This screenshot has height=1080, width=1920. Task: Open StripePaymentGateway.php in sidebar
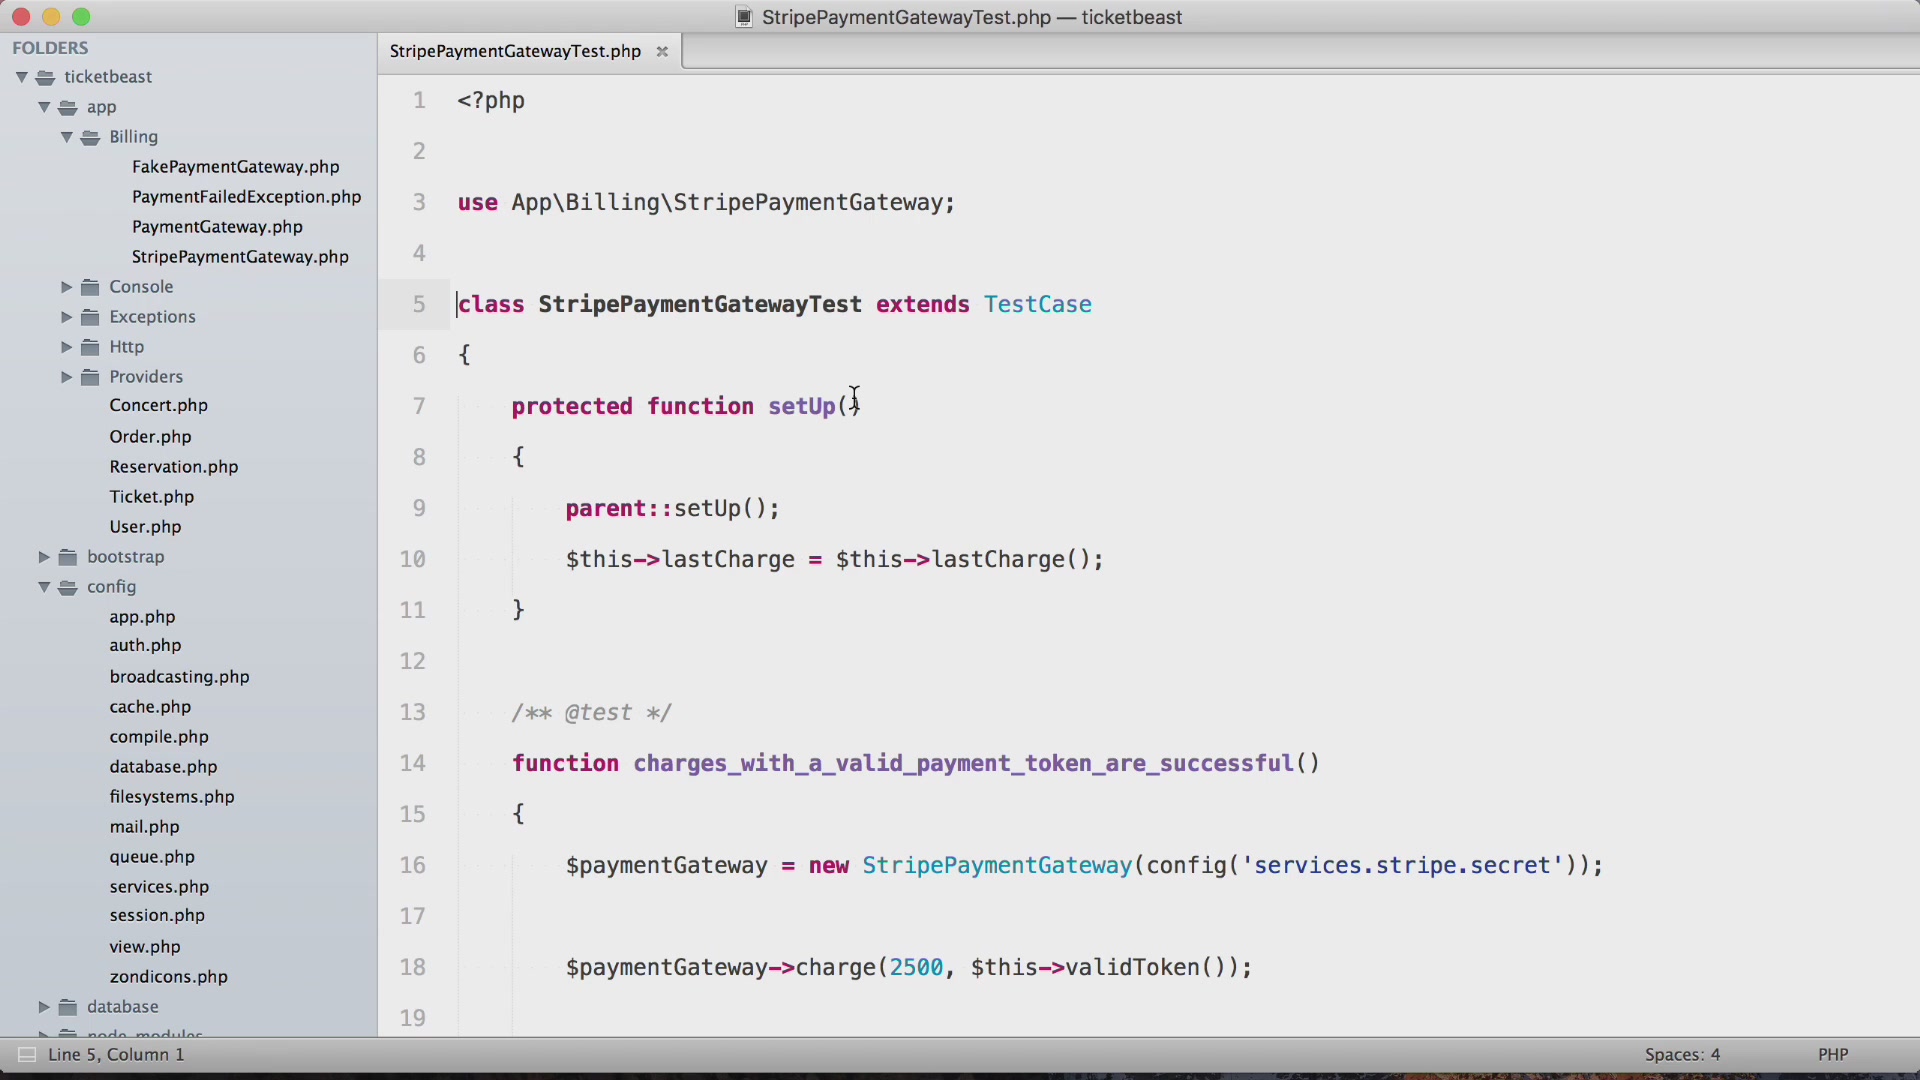pos(240,257)
